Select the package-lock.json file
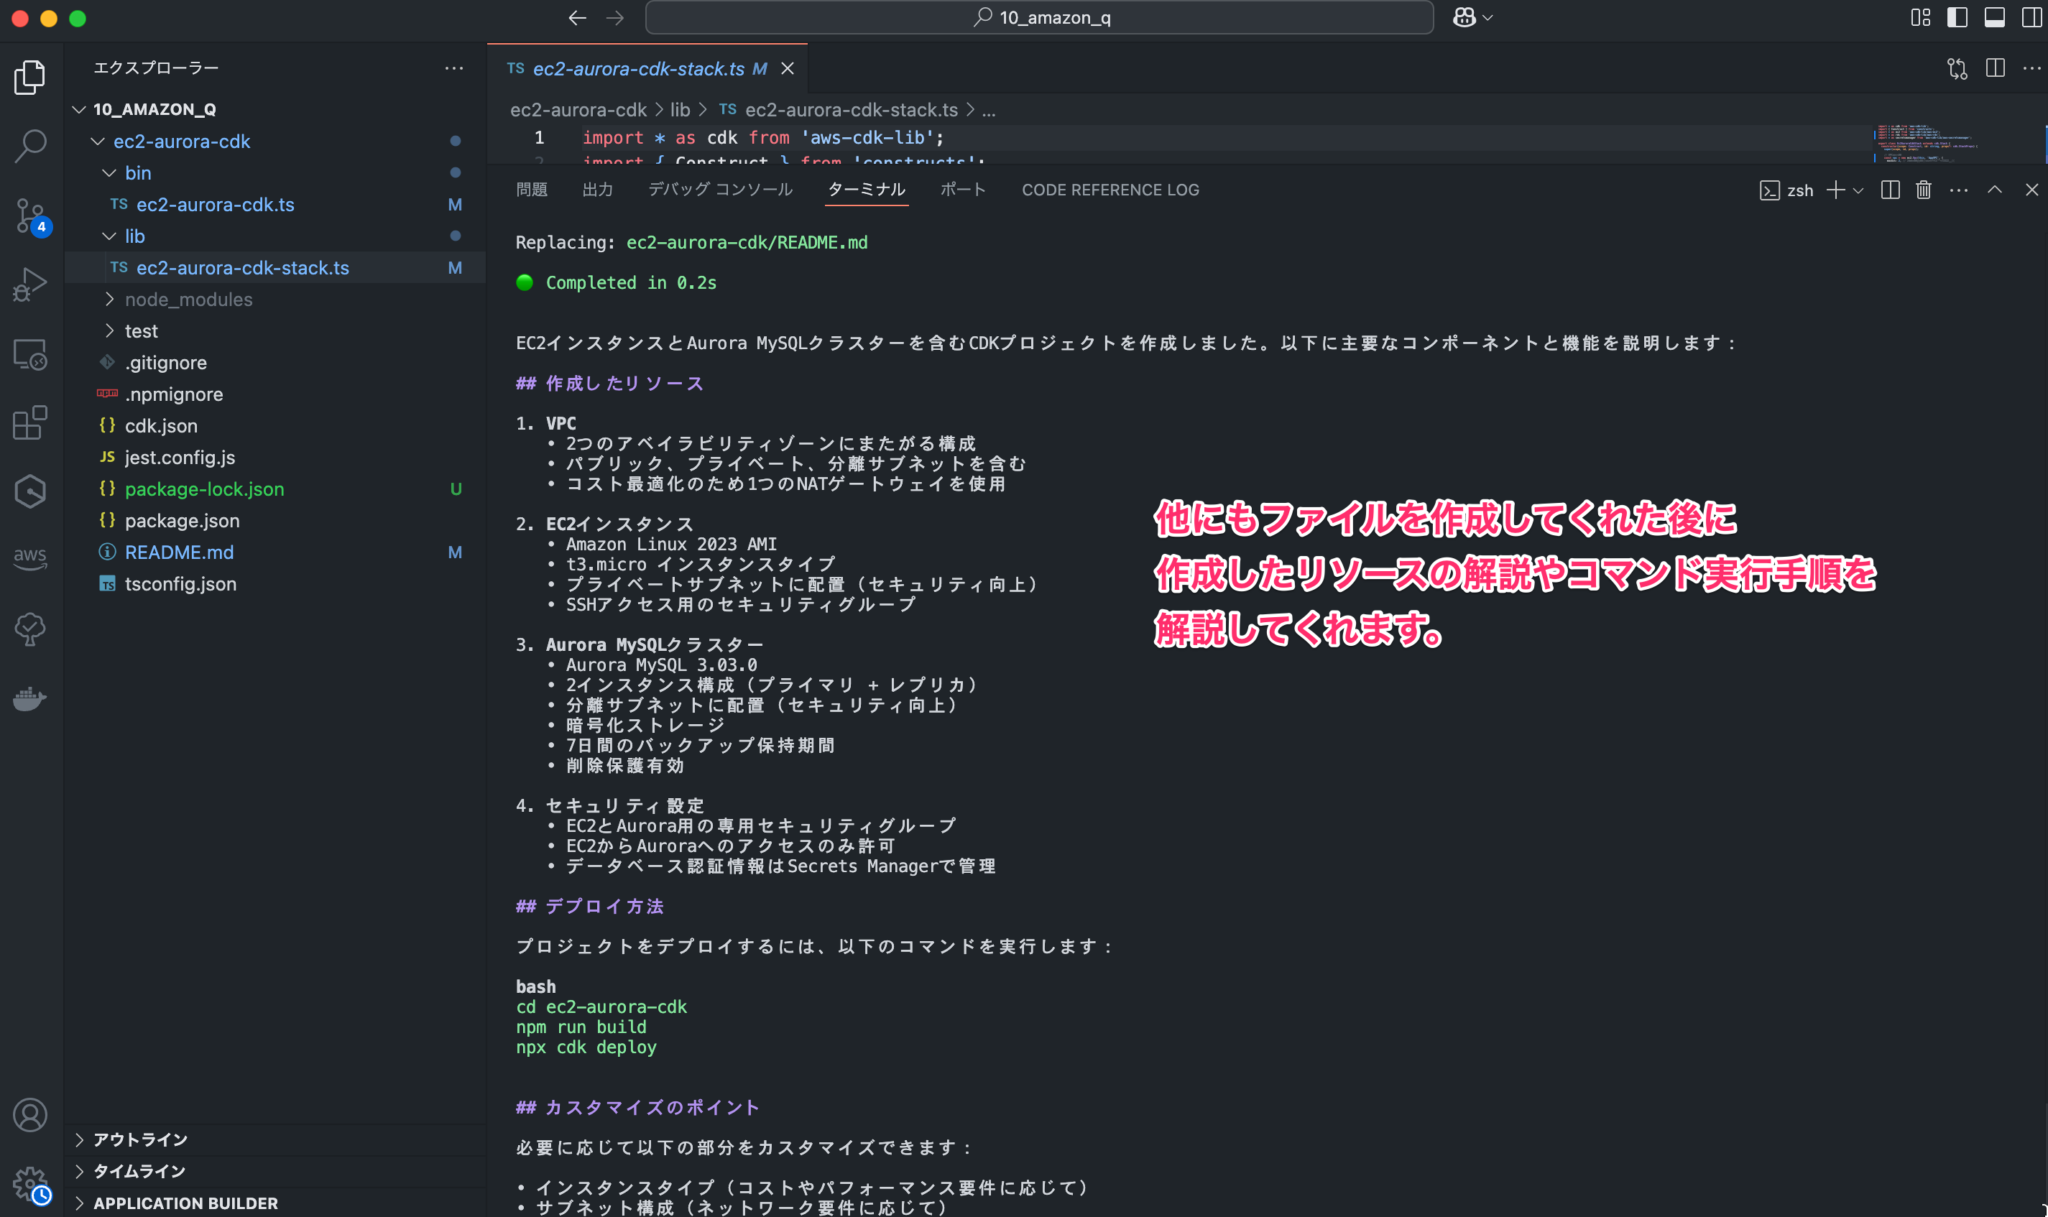The width and height of the screenshot is (2048, 1217). tap(204, 489)
